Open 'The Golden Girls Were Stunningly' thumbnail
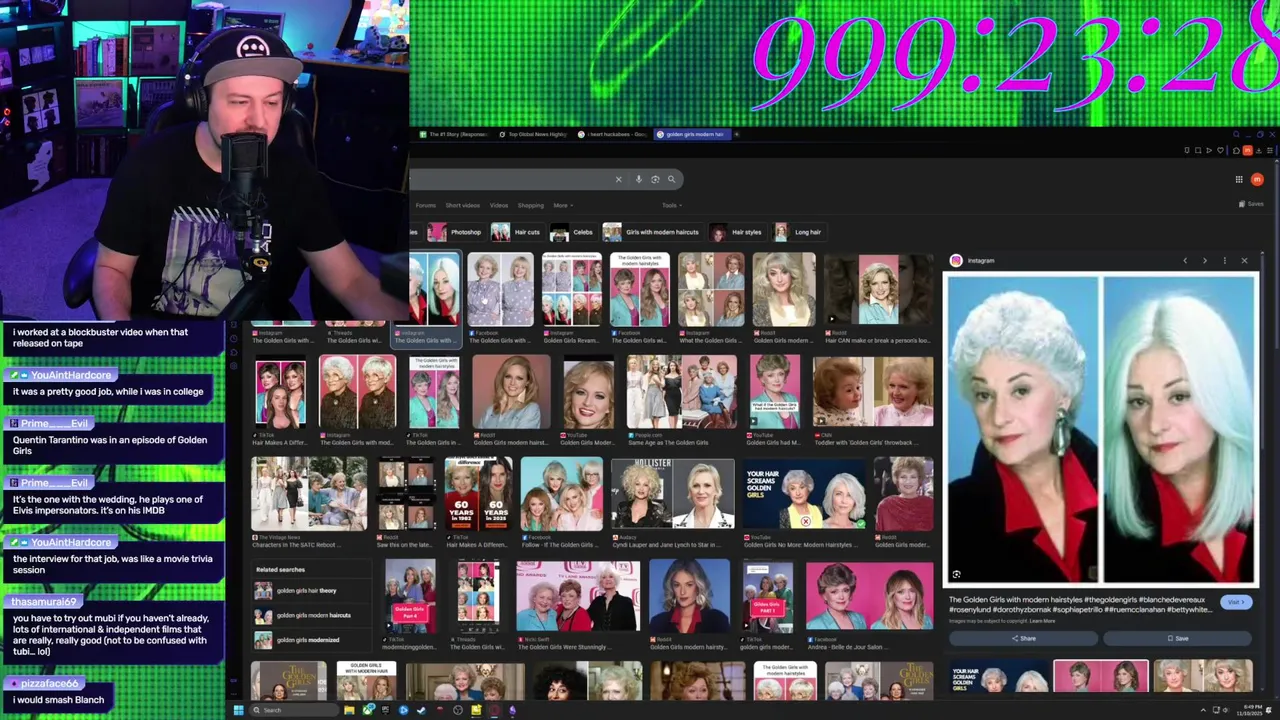Viewport: 1280px width, 720px height. [x=577, y=597]
